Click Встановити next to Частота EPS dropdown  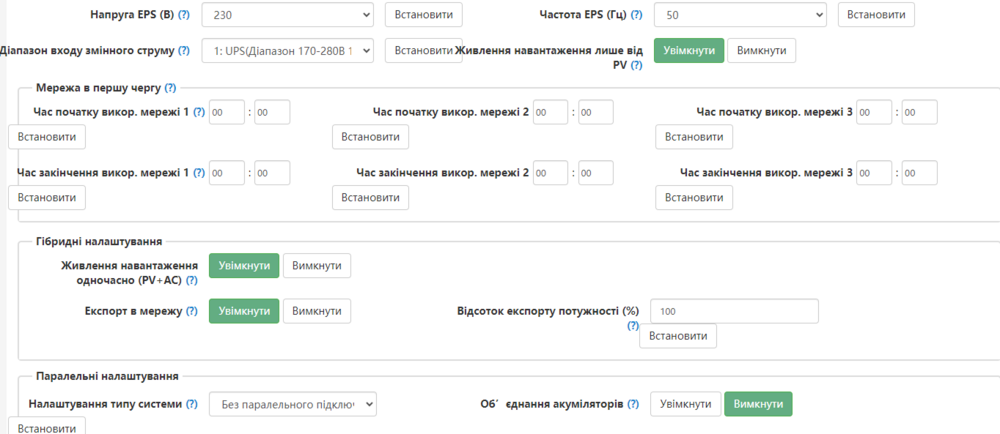point(876,15)
